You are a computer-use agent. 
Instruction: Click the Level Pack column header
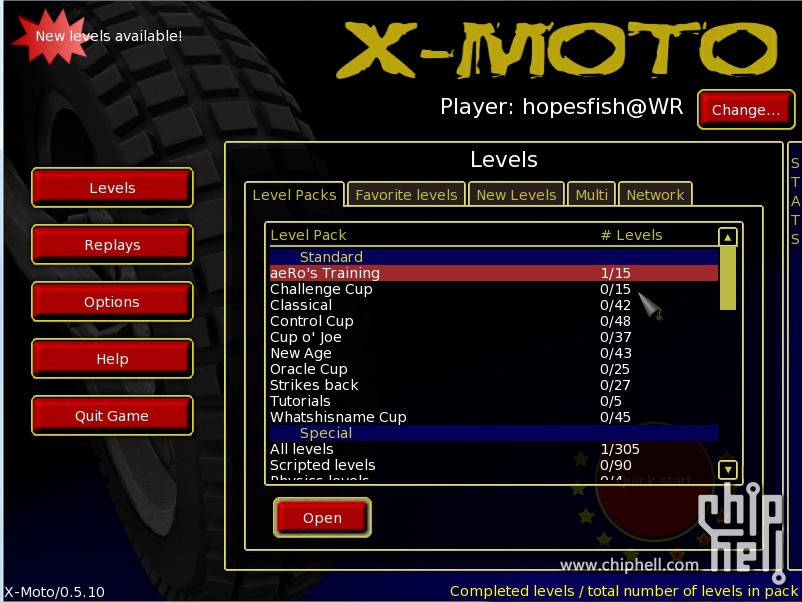[x=308, y=235]
